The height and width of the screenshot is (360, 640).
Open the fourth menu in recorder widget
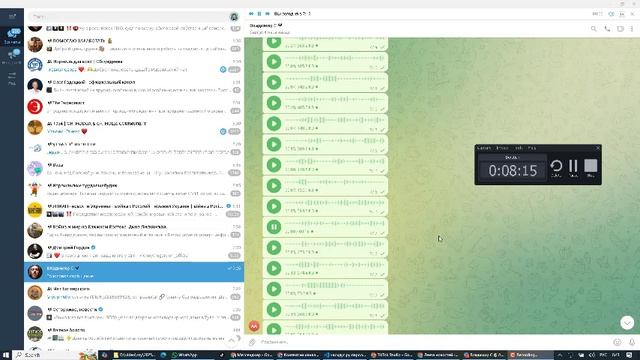pos(531,148)
